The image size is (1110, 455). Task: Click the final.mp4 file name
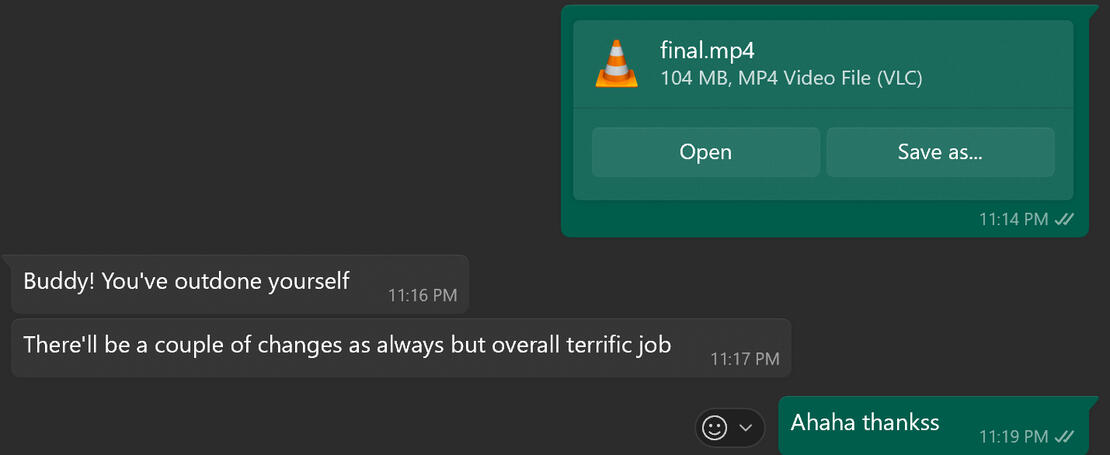[699, 50]
